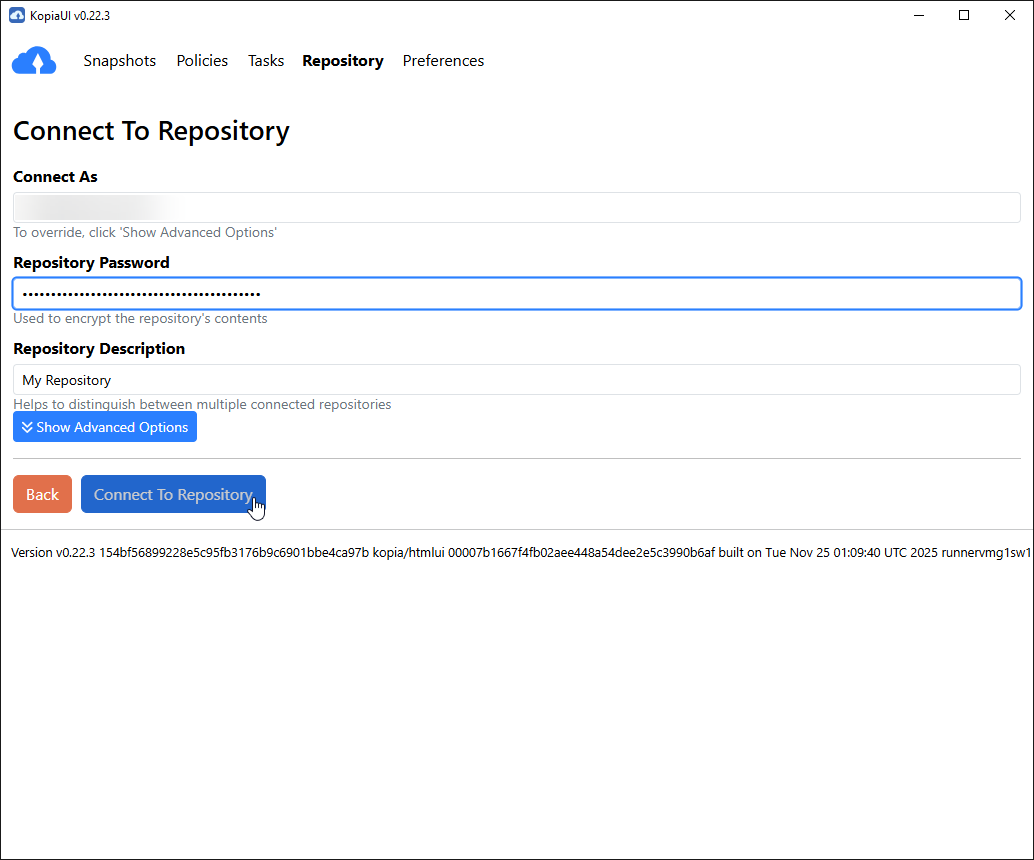
Task: Maximize the KopiaUI window
Action: (963, 15)
